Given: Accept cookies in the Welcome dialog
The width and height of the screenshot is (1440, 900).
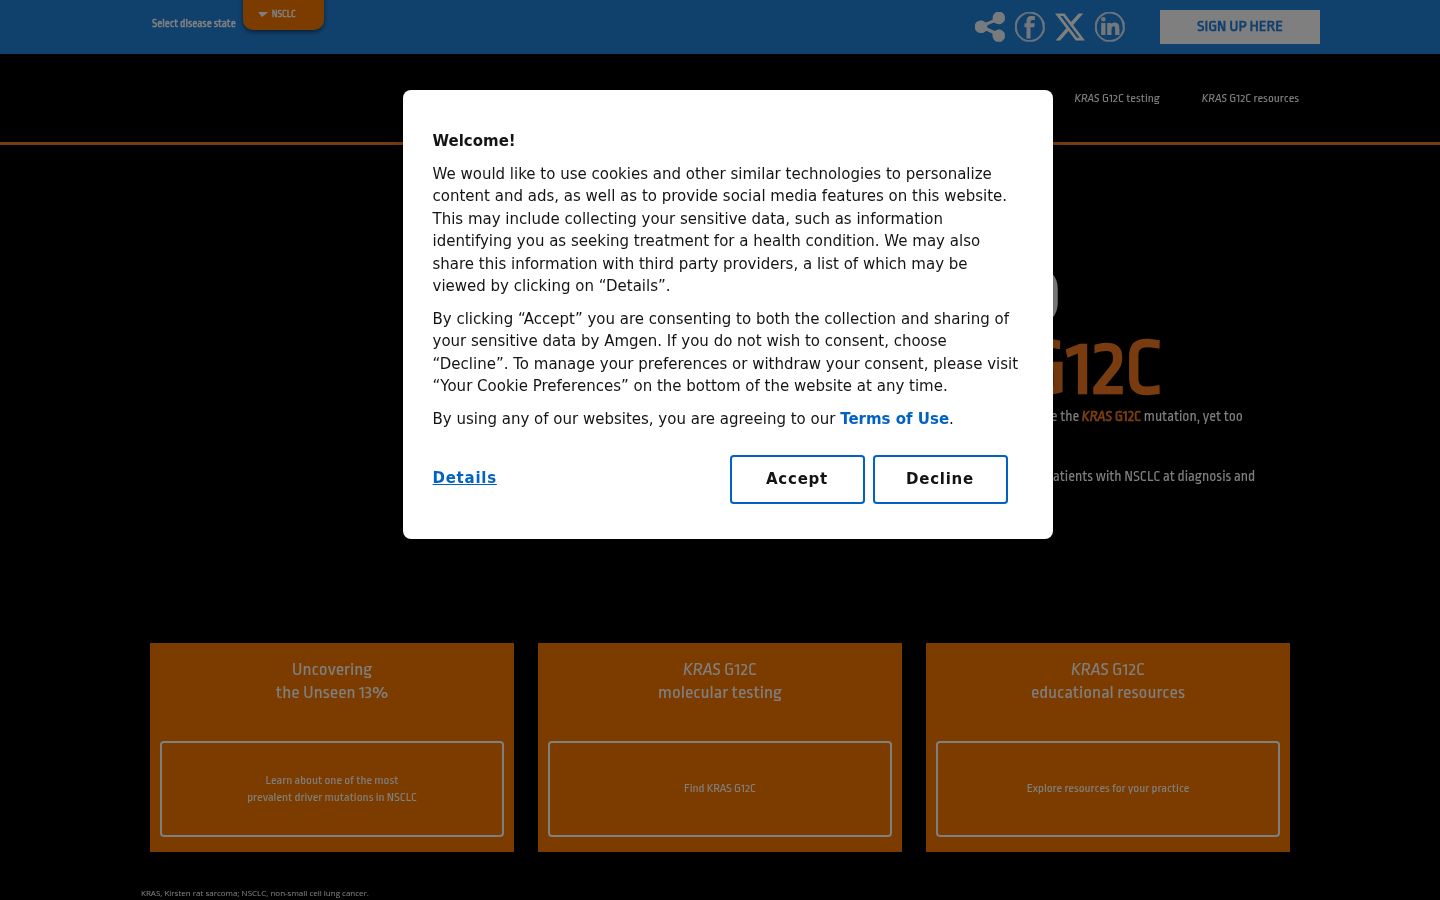Looking at the screenshot, I should click(x=797, y=479).
